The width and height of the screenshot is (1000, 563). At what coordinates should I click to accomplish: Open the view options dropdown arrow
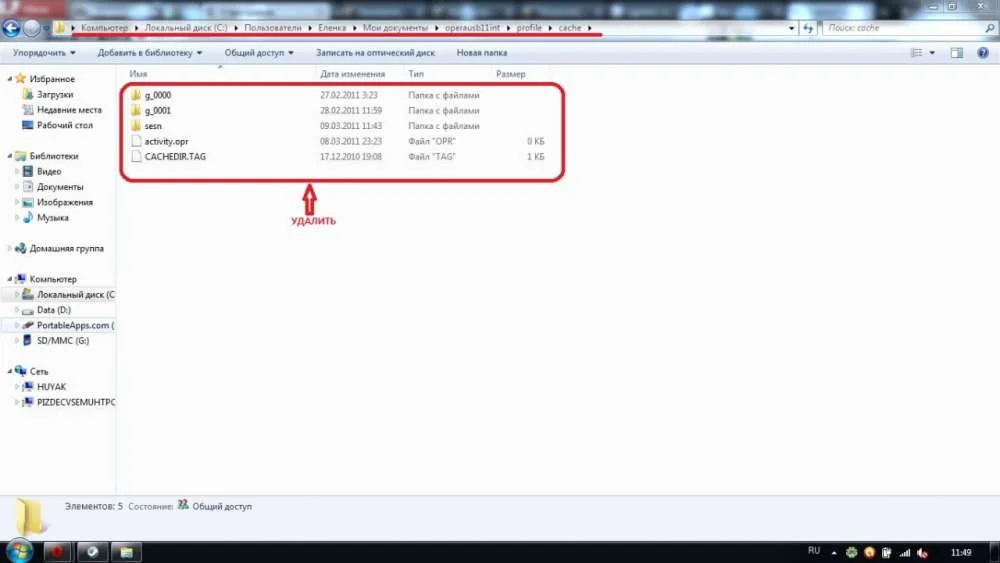coord(932,53)
